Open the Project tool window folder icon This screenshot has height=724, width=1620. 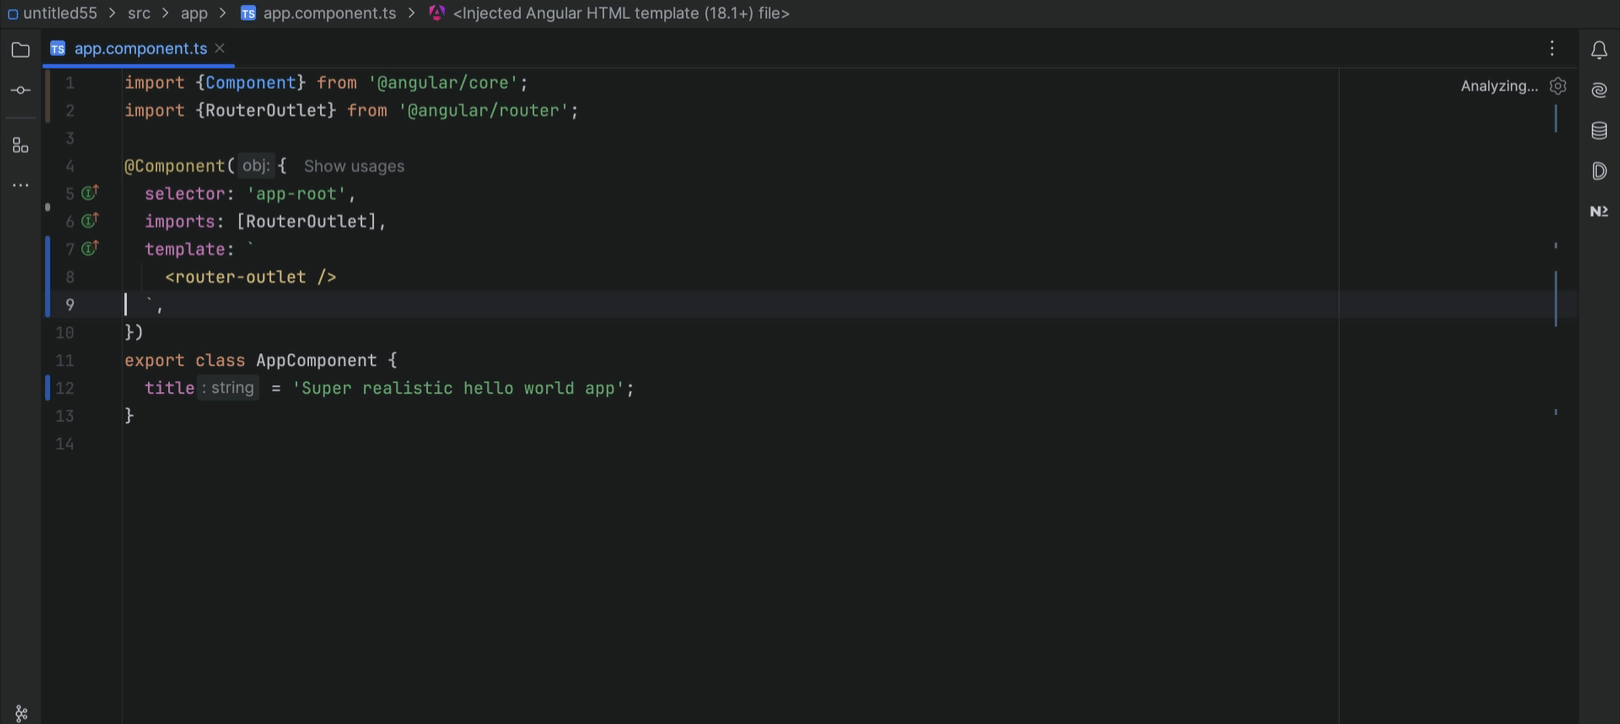coord(20,50)
